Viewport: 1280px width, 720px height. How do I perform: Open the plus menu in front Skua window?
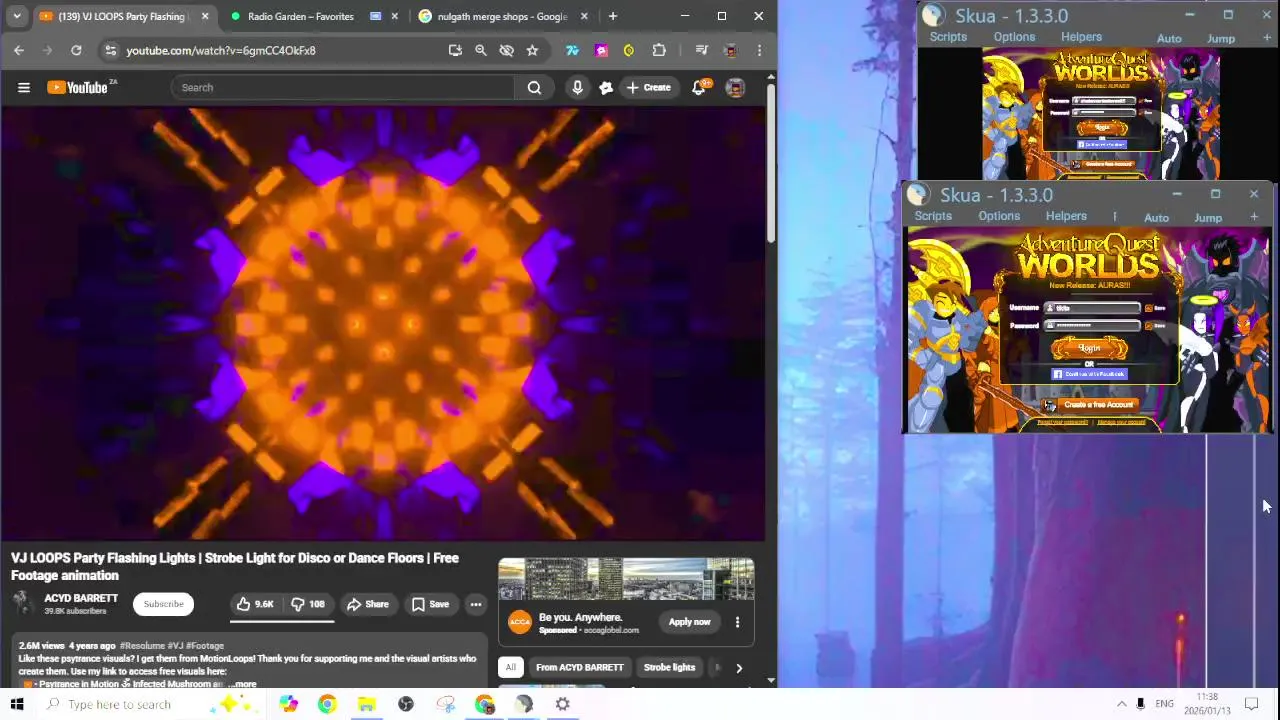tap(1253, 217)
